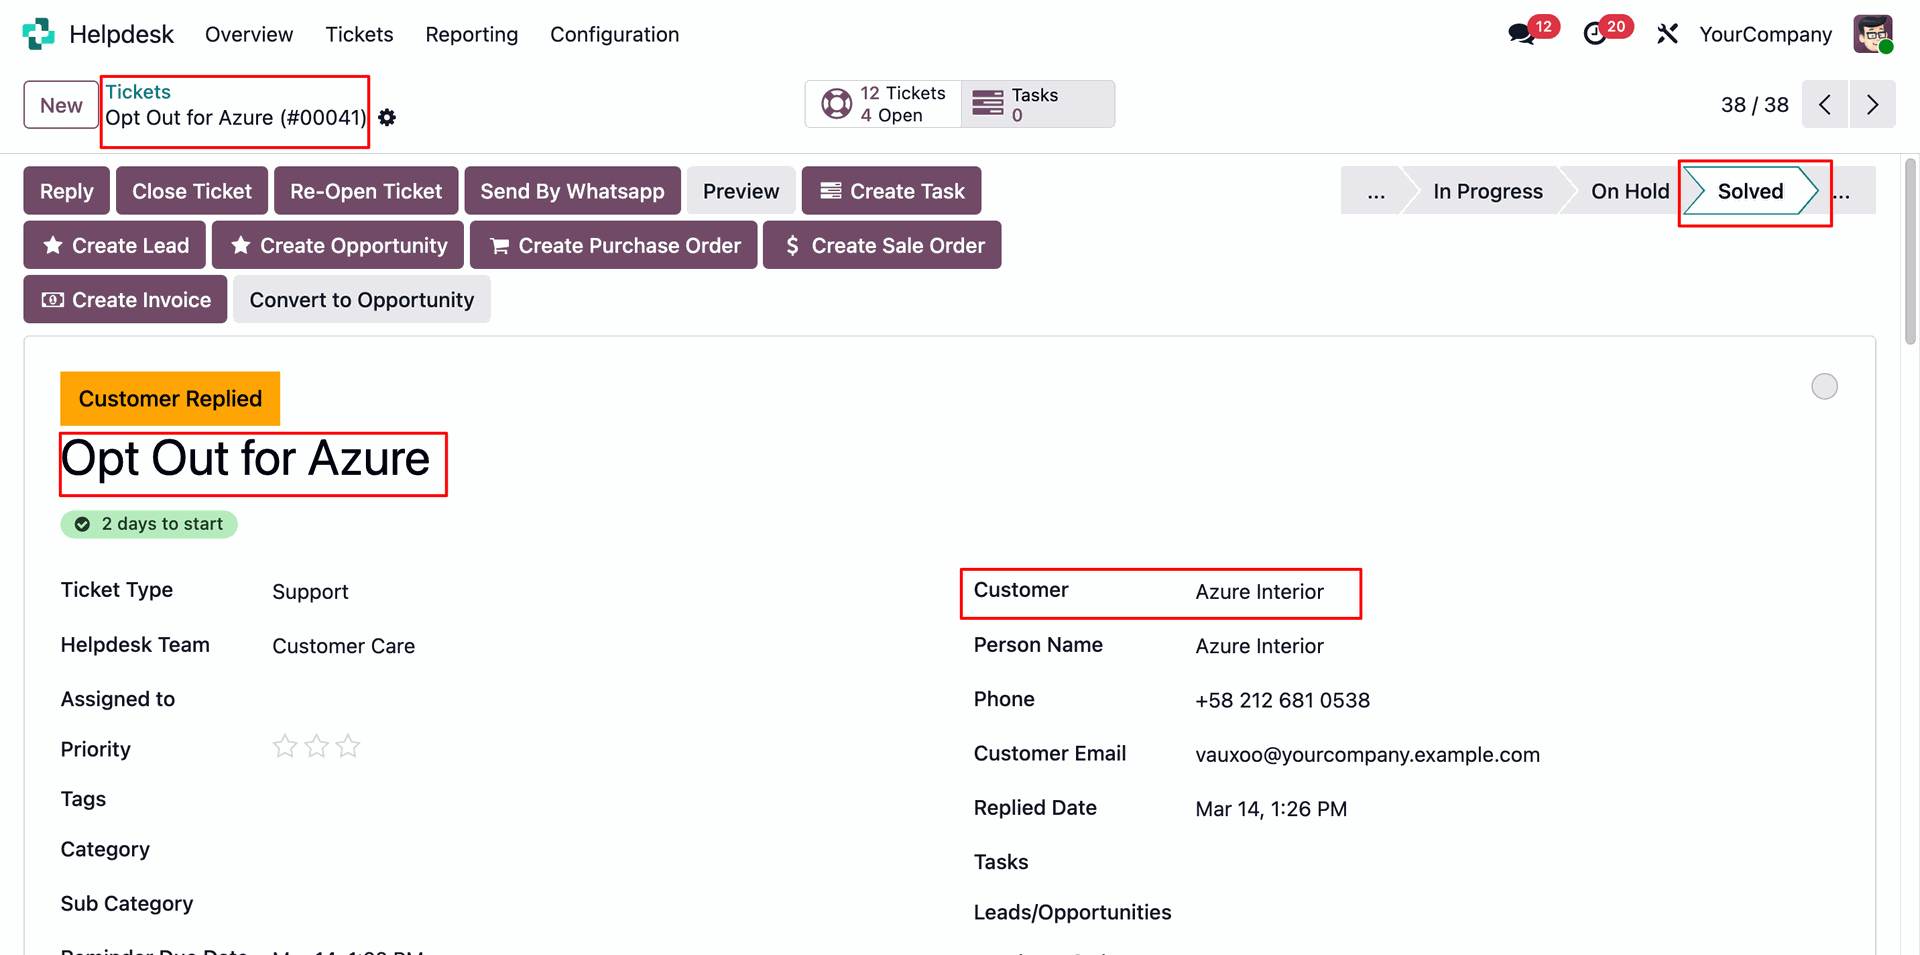Click the Close Ticket button
1920x955 pixels.
[192, 192]
